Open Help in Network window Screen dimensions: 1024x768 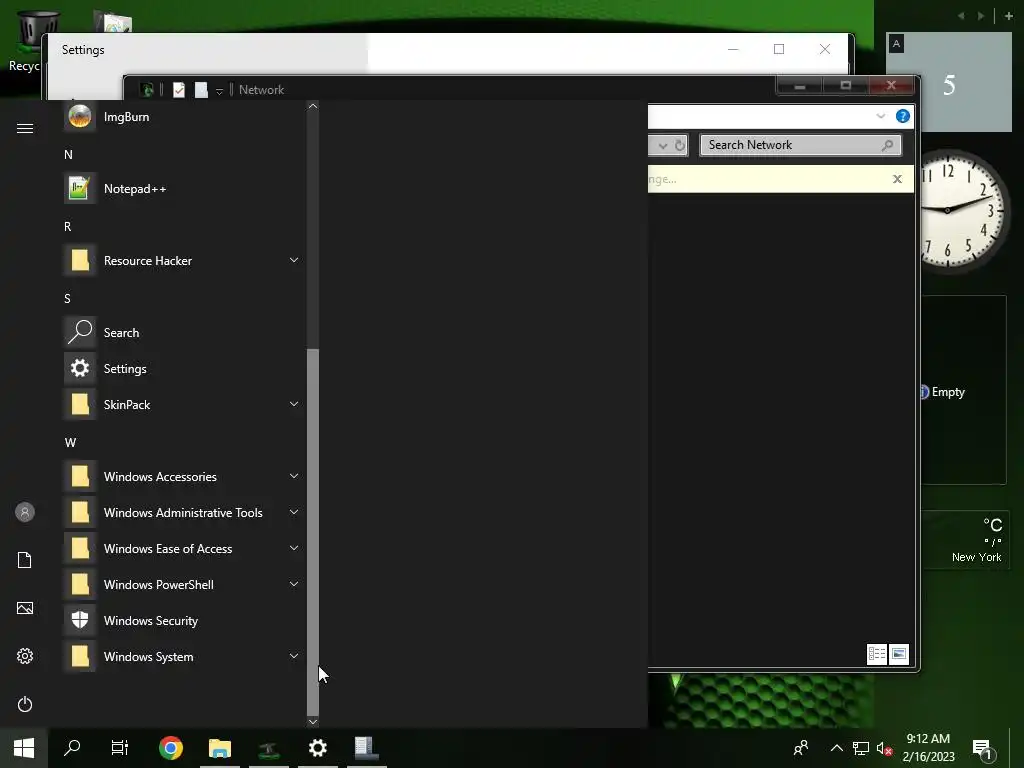tap(903, 116)
